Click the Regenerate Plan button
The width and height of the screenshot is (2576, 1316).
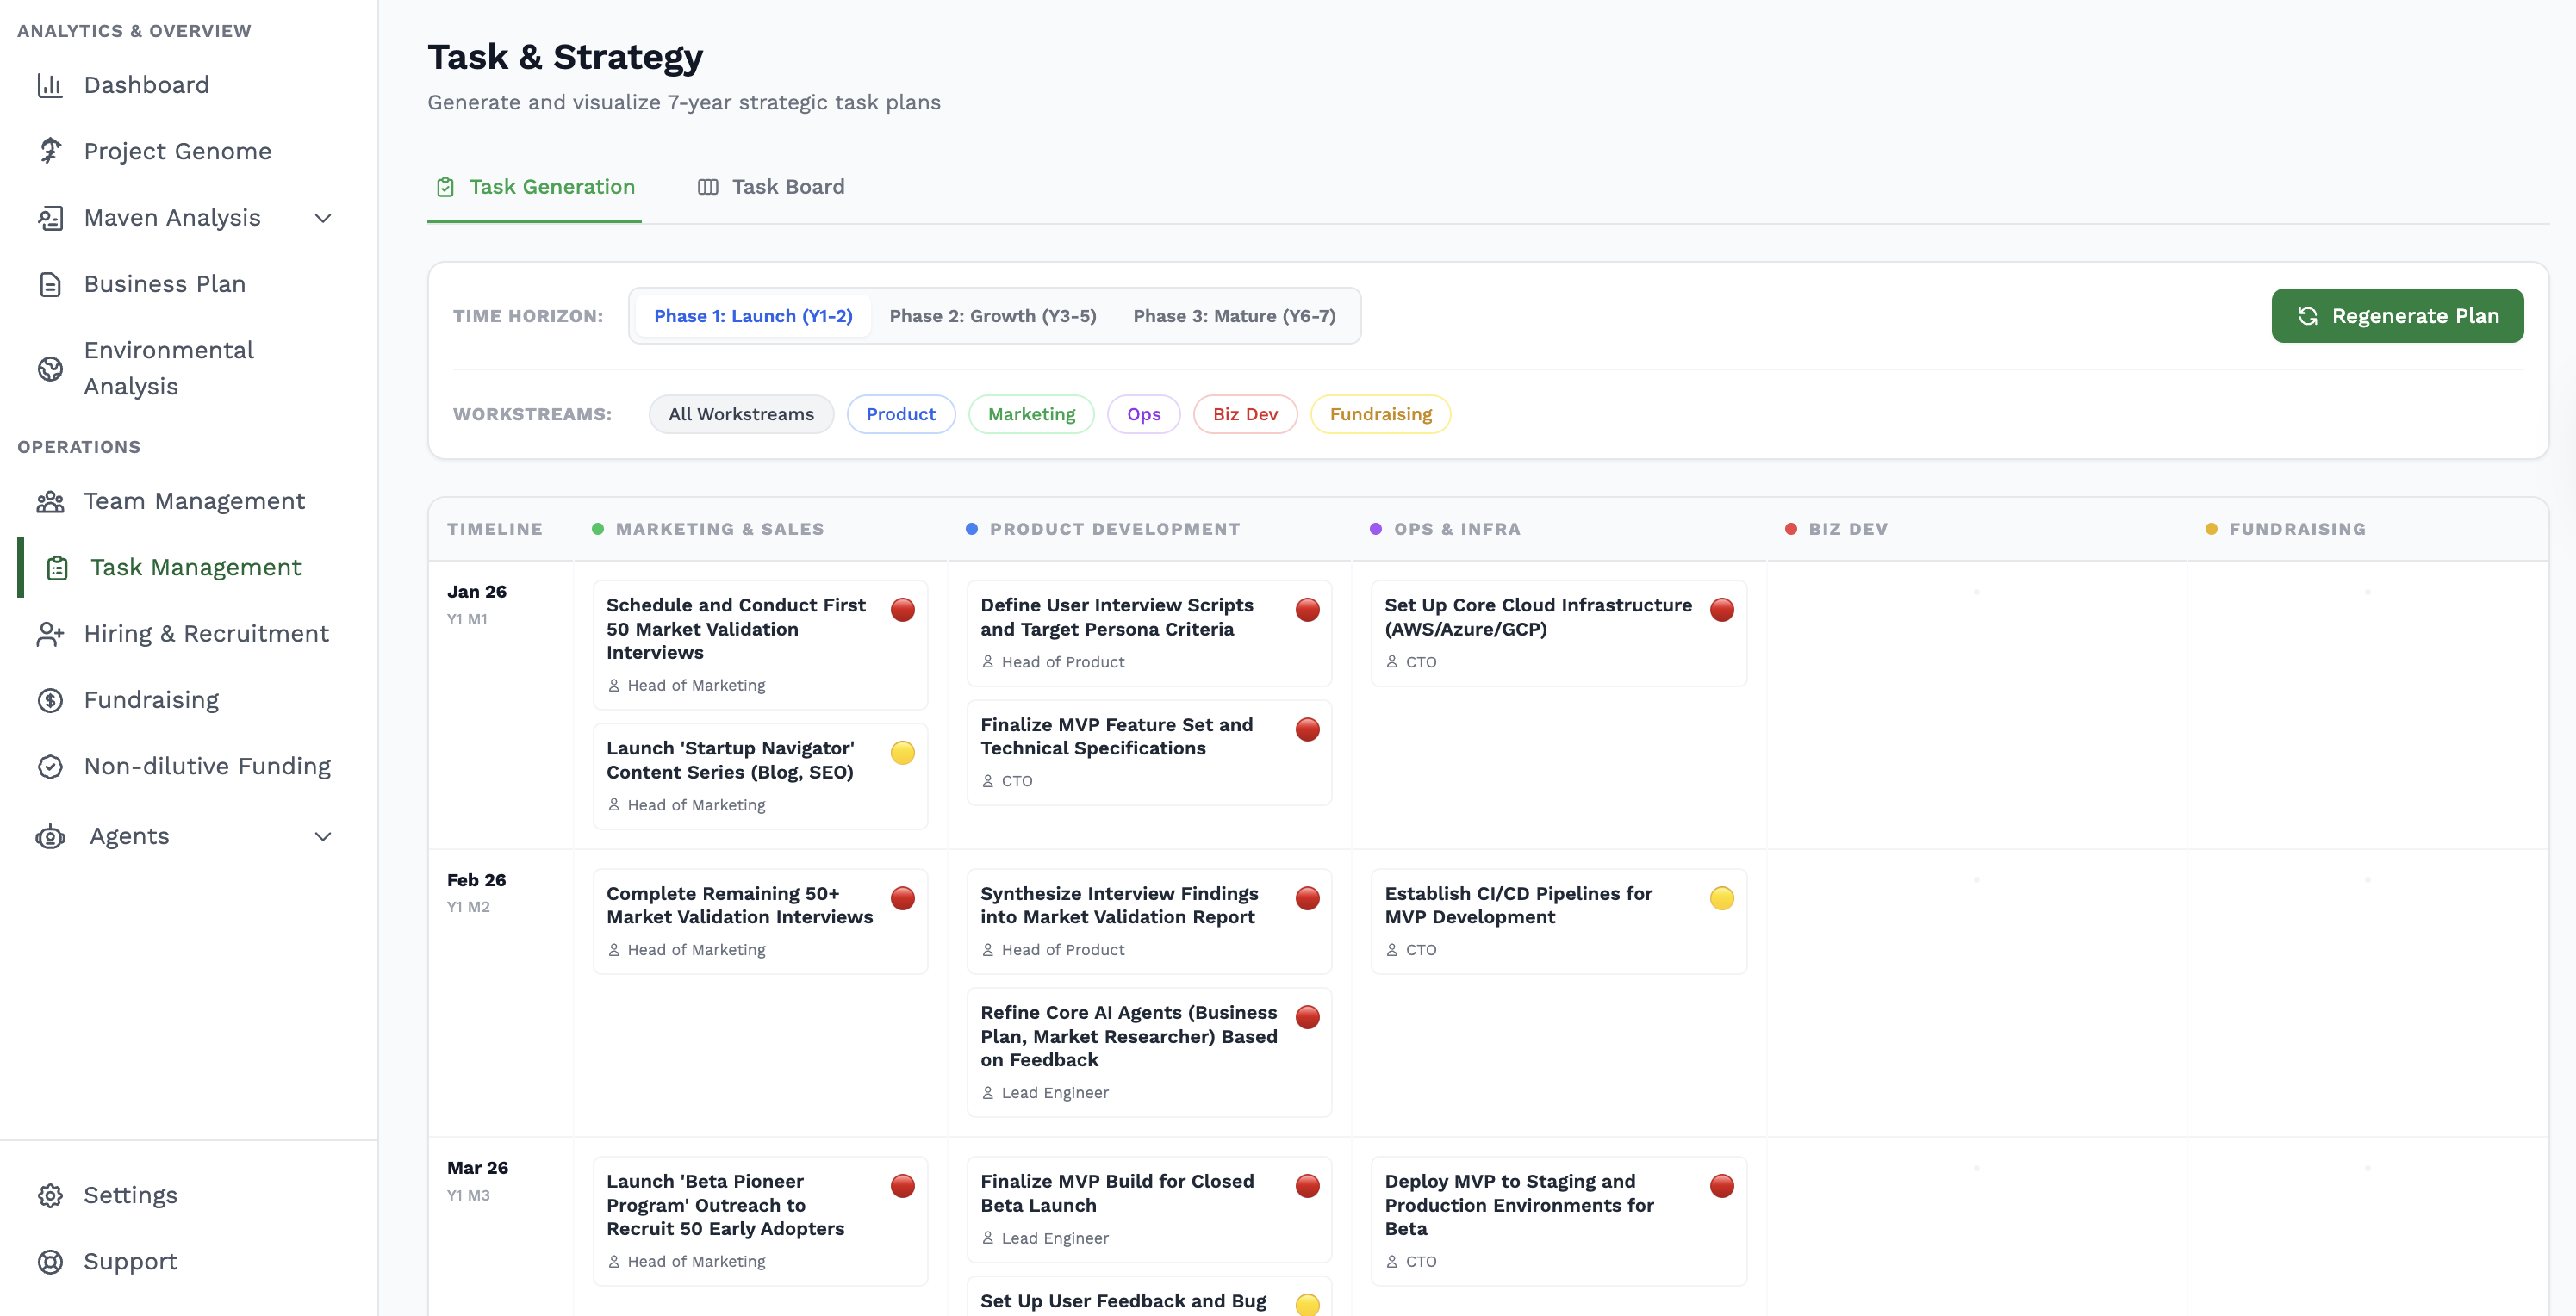click(2398, 315)
